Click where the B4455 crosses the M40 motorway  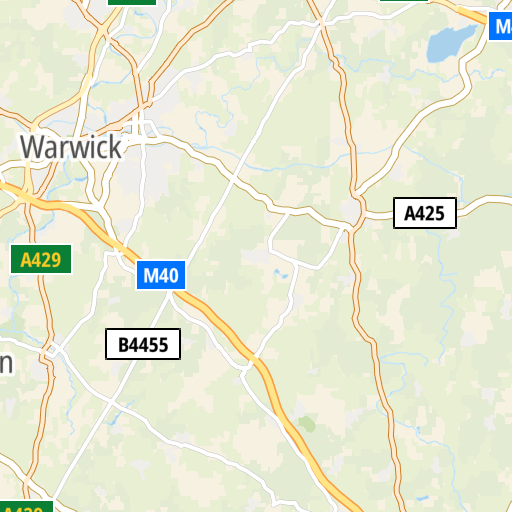tap(171, 292)
